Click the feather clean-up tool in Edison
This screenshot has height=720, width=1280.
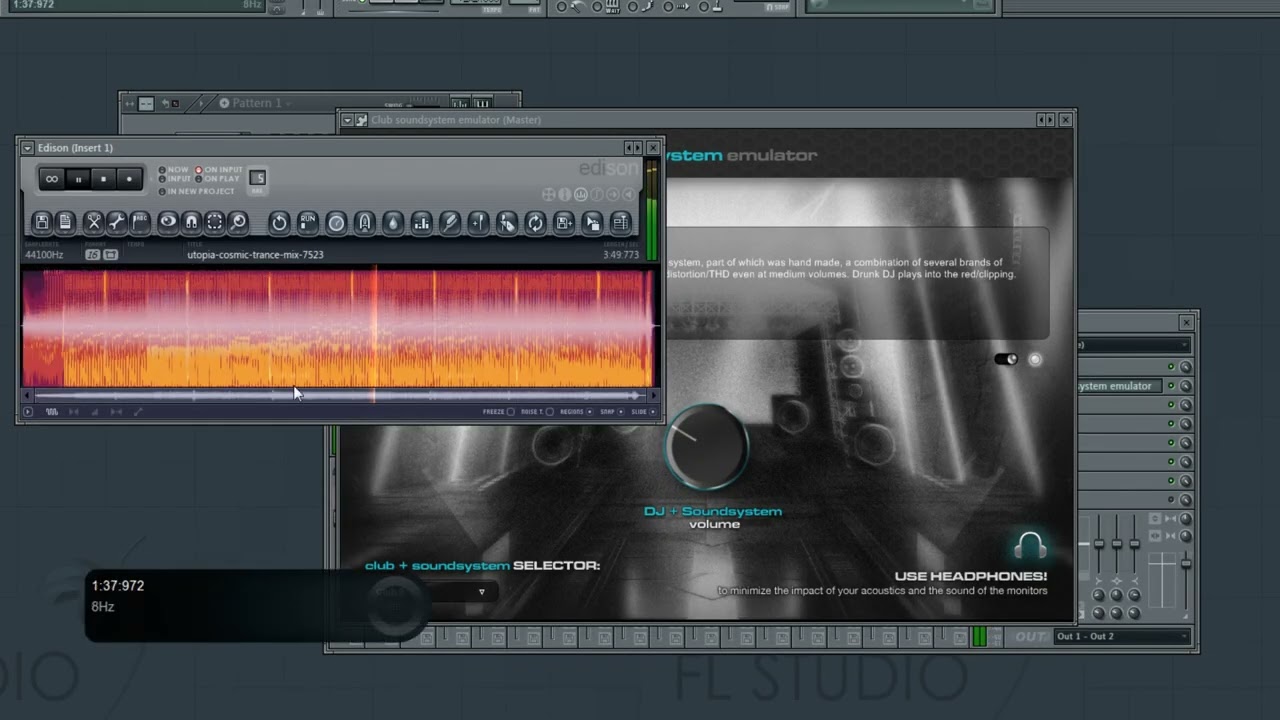pos(450,222)
